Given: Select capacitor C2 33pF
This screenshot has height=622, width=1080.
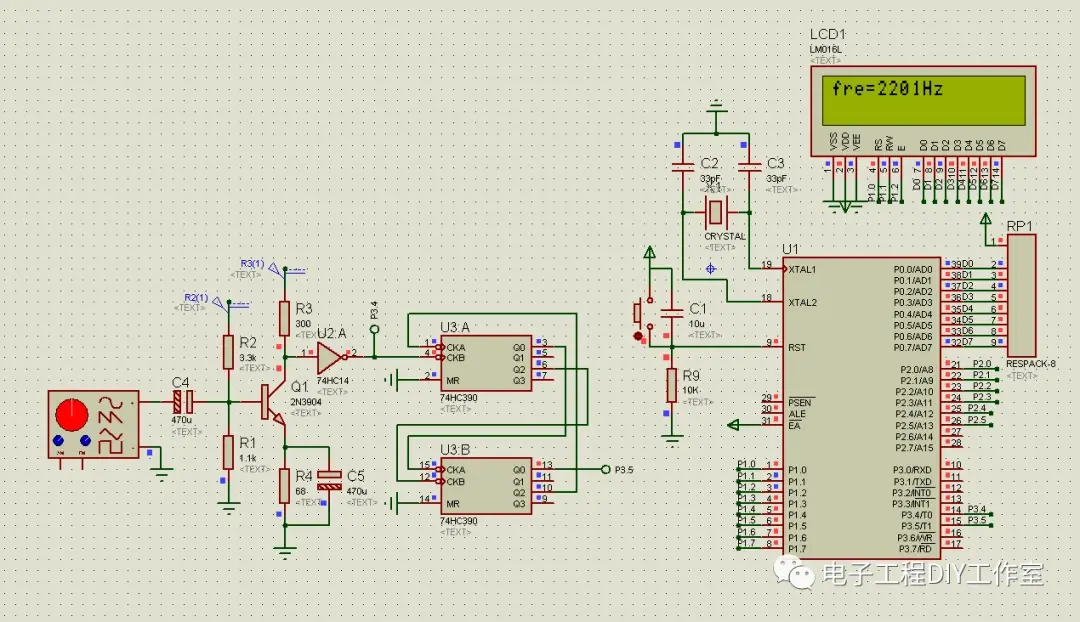Looking at the screenshot, I should click(x=683, y=166).
